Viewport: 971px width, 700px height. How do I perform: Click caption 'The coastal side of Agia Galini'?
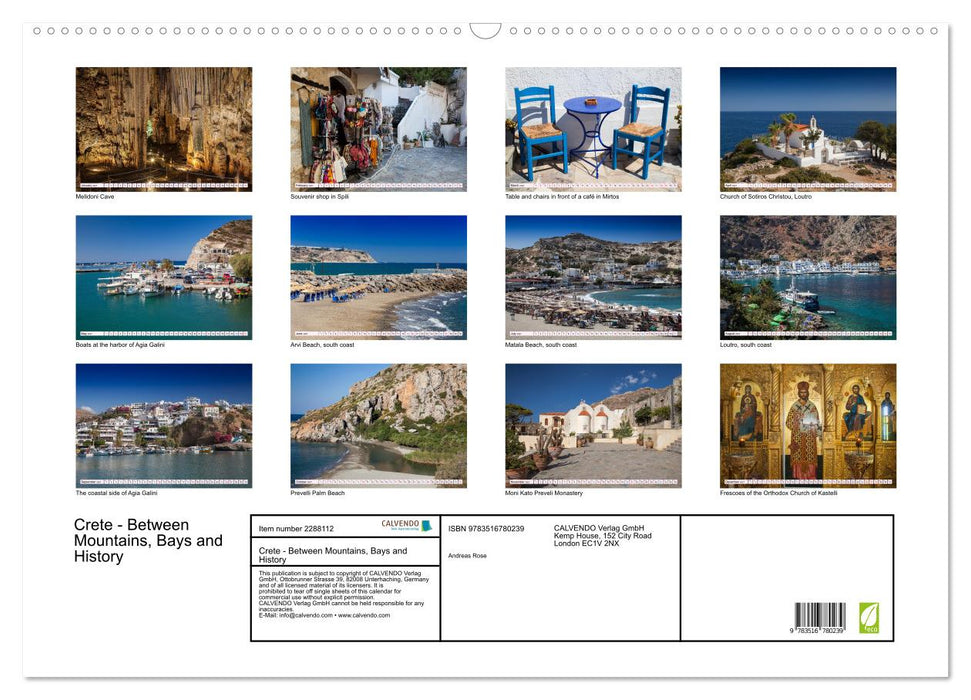click(116, 493)
